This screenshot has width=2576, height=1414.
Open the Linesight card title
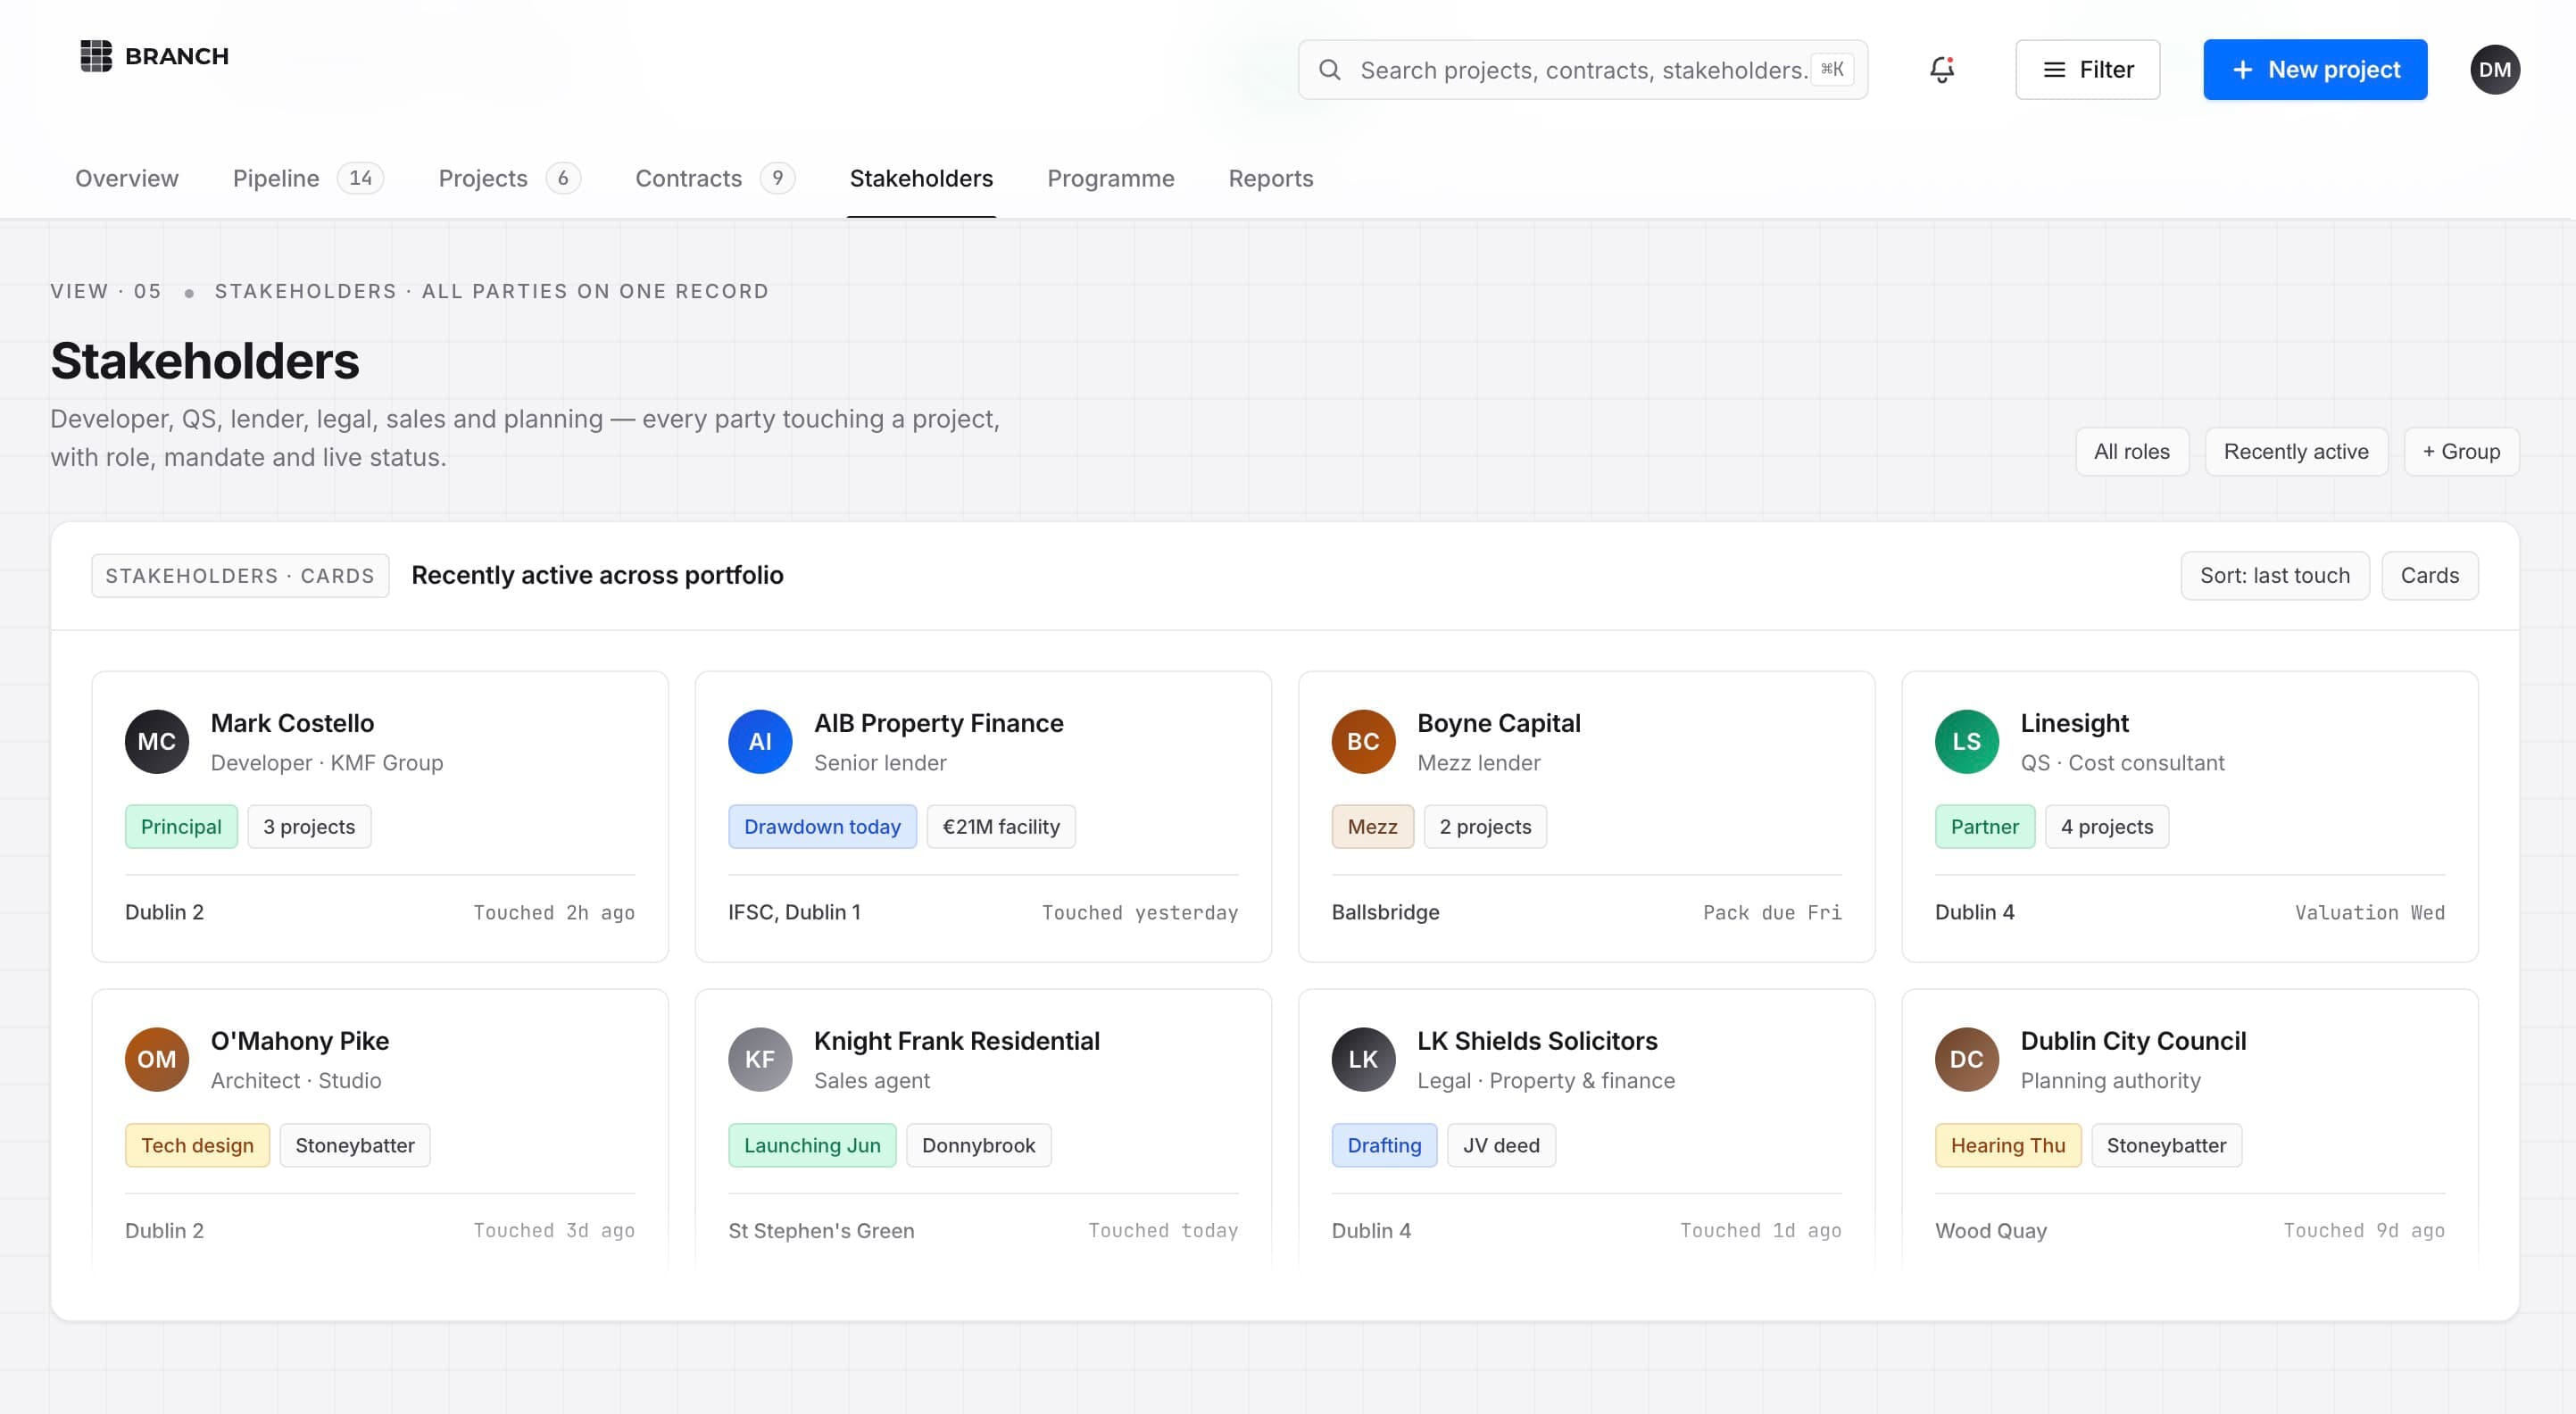point(2074,723)
